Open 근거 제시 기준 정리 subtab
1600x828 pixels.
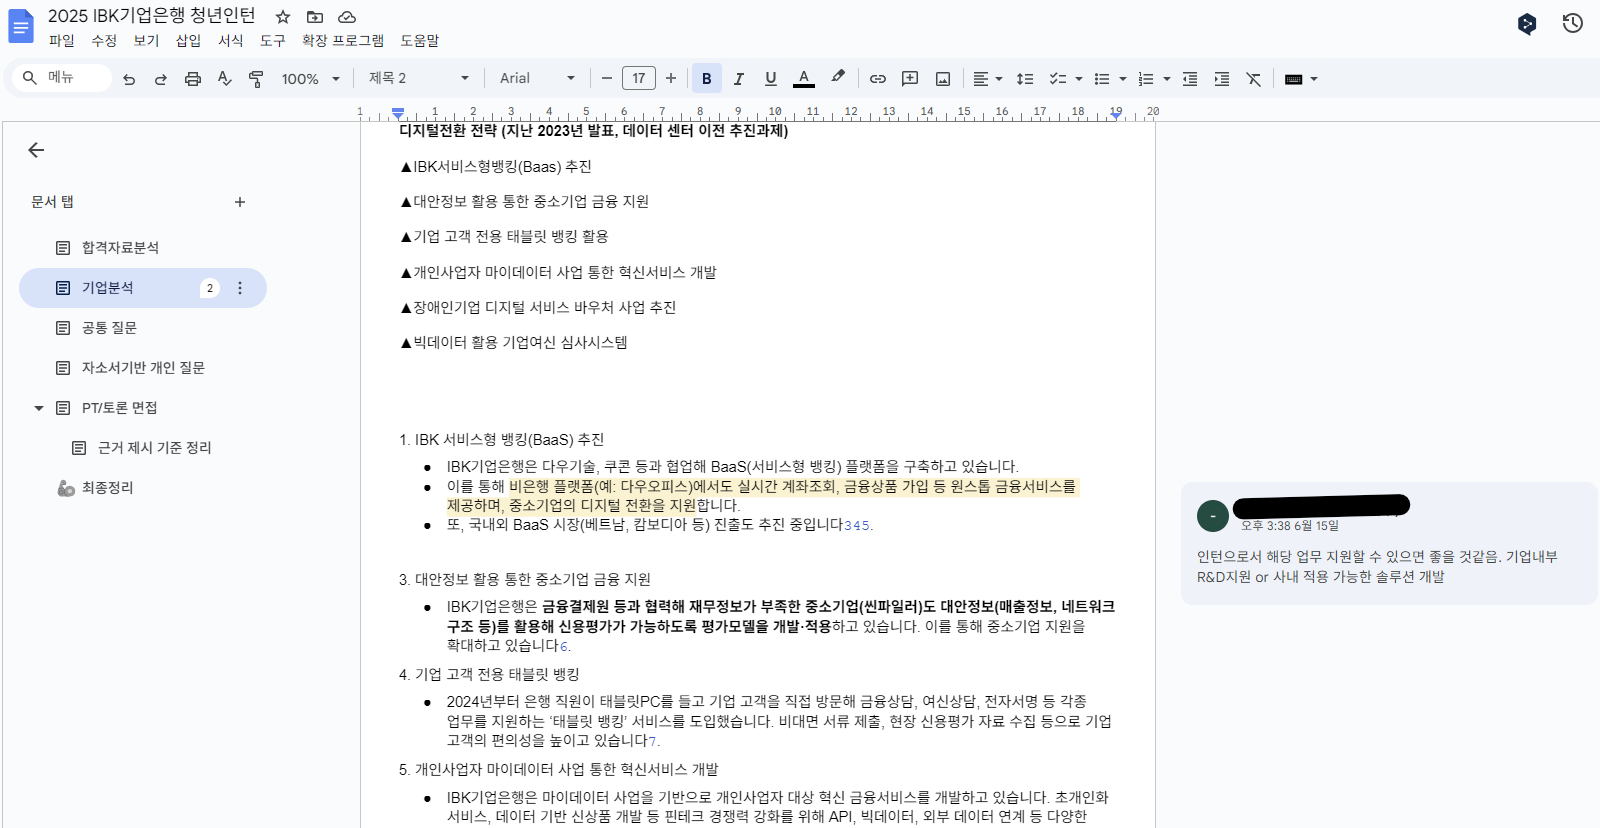pos(154,448)
